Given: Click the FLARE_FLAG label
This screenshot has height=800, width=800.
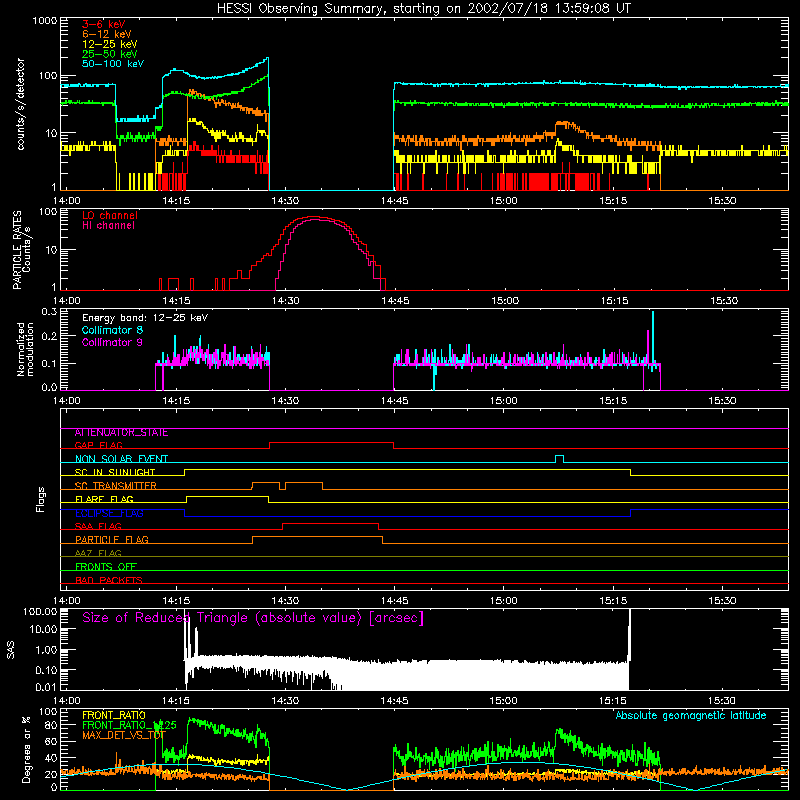Looking at the screenshot, I should 104,499.
